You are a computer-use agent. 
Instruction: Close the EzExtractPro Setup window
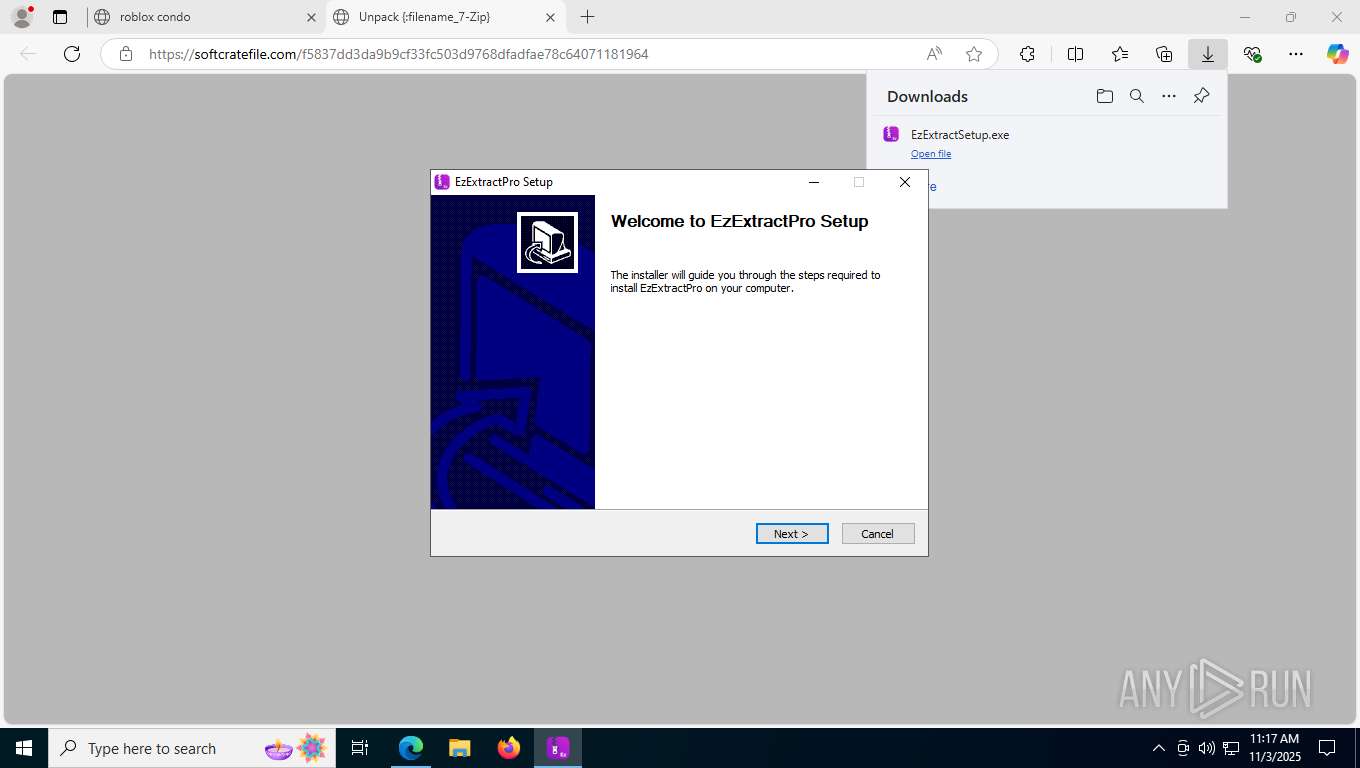(905, 182)
